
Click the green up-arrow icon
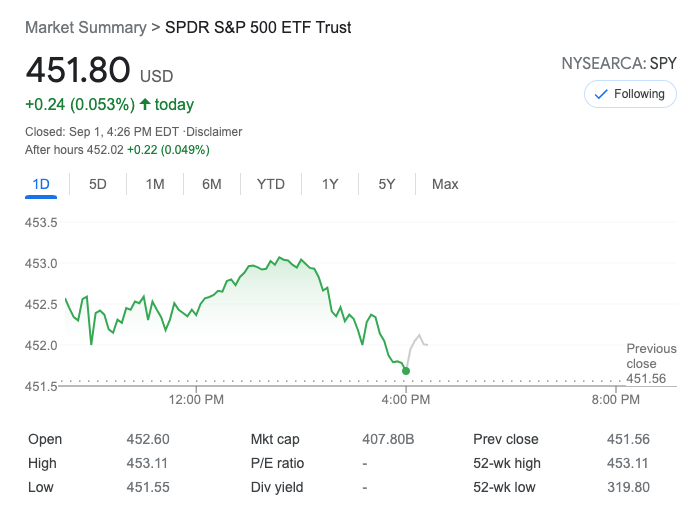pyautogui.click(x=145, y=104)
